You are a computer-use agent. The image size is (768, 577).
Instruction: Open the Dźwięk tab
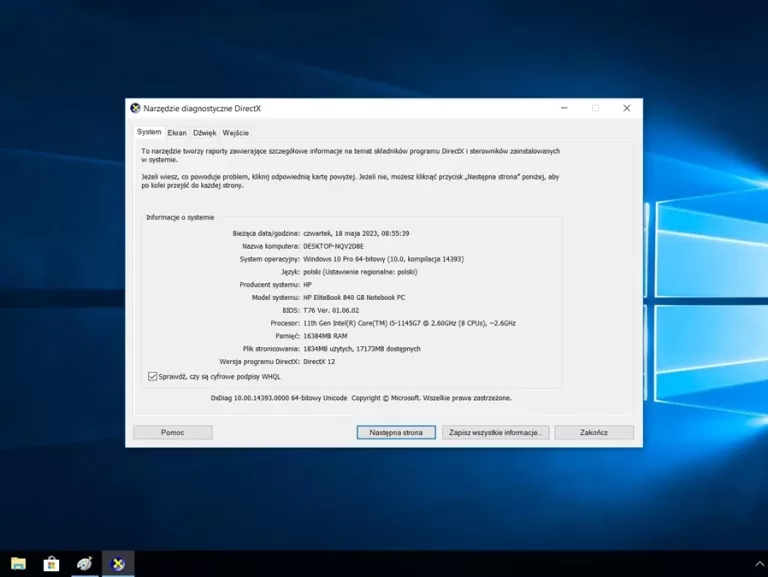click(x=204, y=132)
